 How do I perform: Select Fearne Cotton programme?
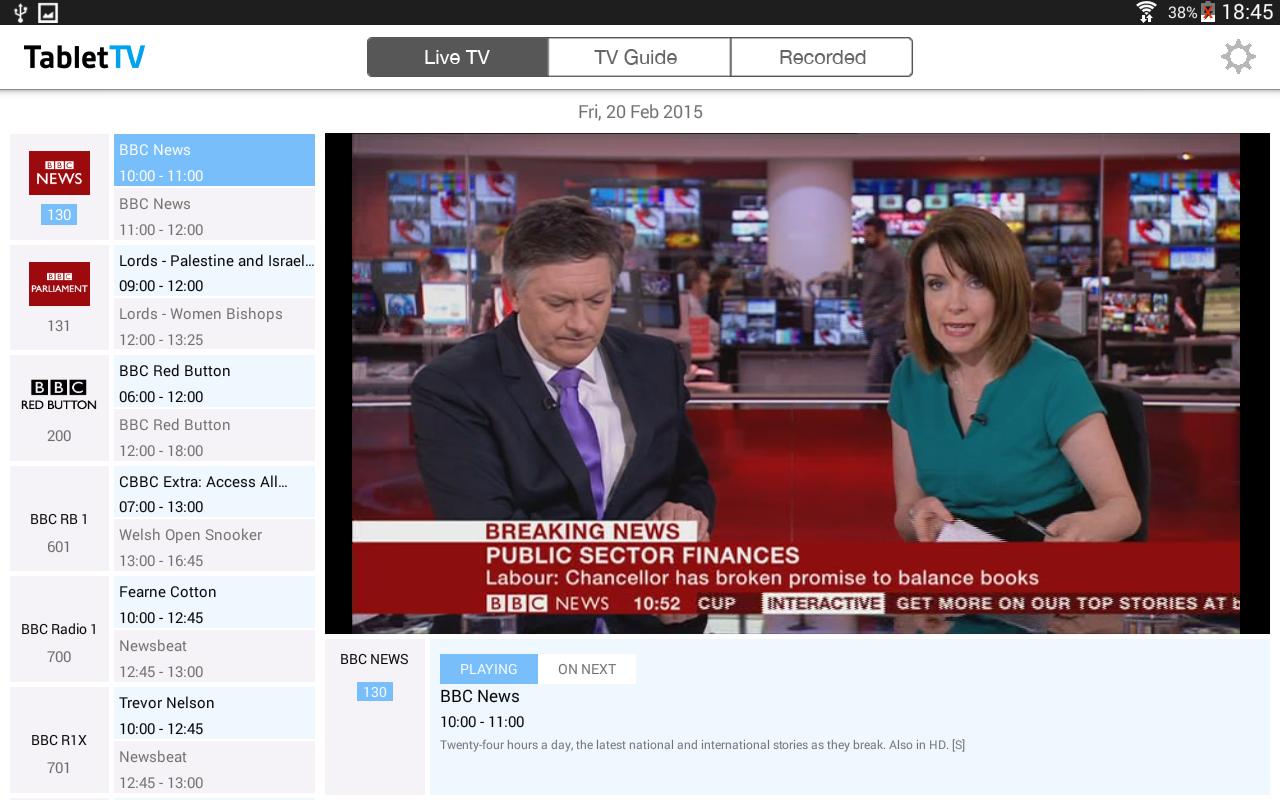[x=214, y=603]
